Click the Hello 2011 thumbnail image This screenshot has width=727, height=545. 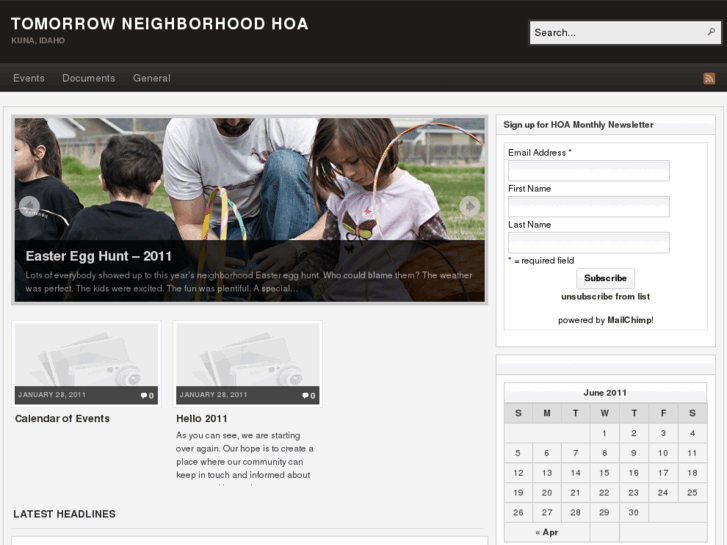point(248,355)
